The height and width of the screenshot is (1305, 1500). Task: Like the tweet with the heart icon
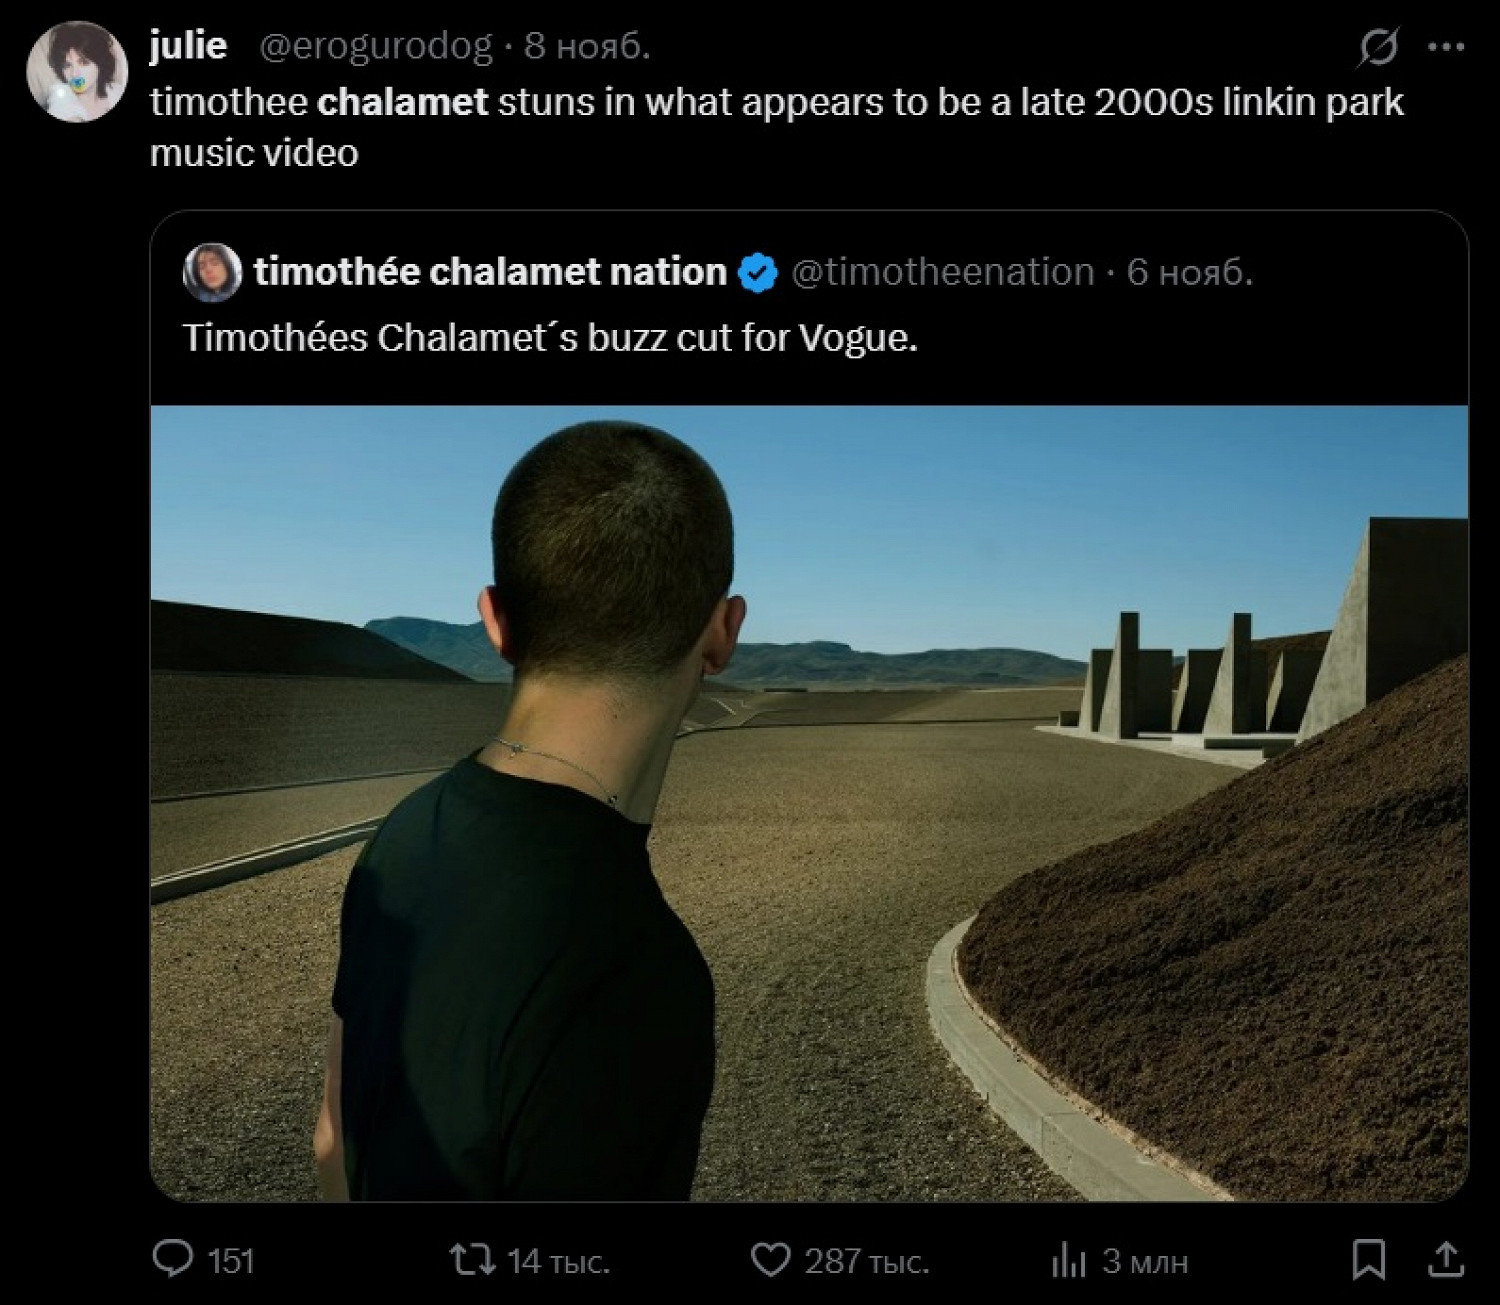(x=770, y=1260)
